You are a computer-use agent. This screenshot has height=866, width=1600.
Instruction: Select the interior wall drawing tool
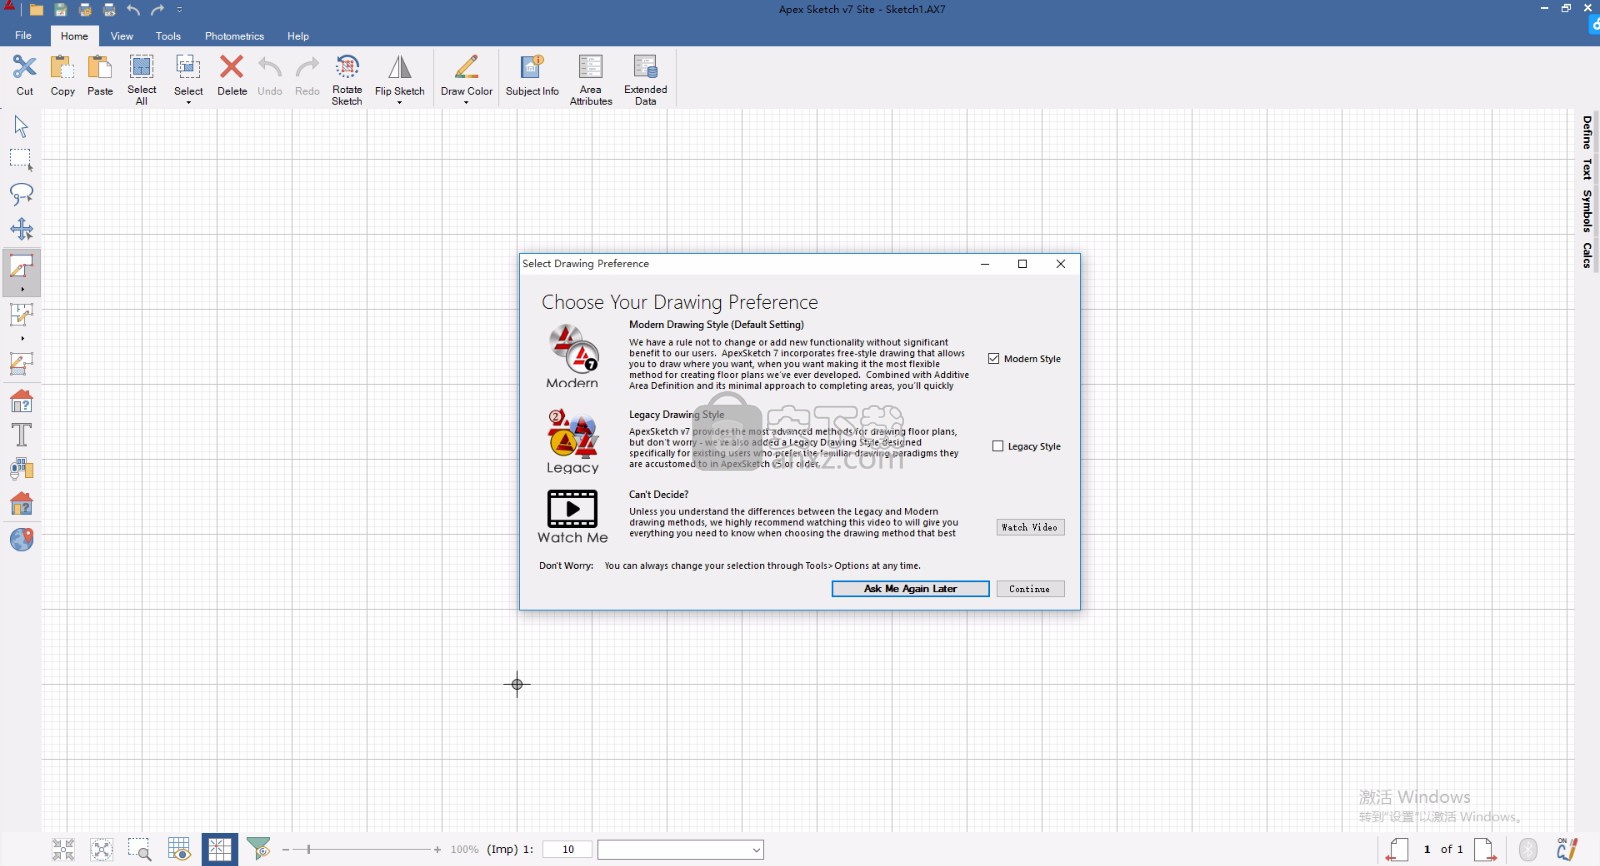click(x=21, y=314)
